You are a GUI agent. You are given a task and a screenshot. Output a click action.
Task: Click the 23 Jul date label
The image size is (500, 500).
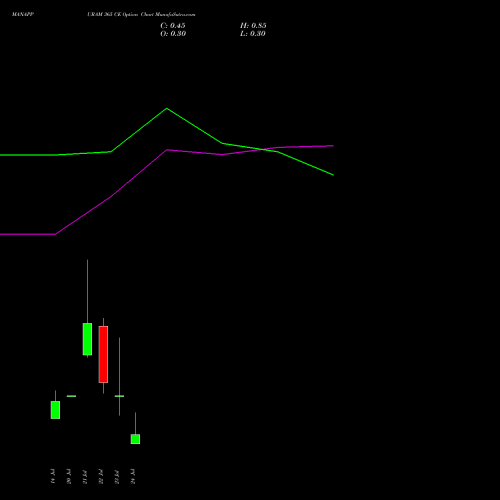coord(117,476)
